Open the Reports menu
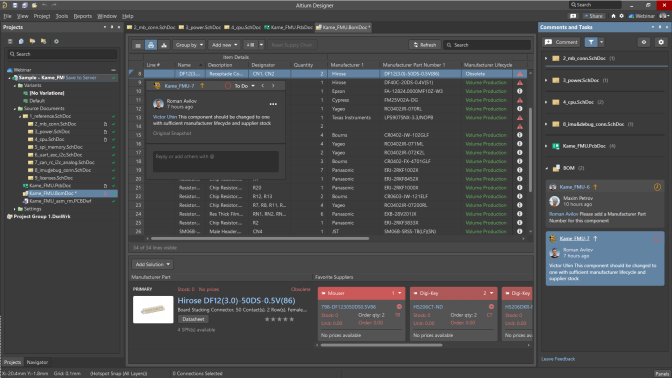 [x=83, y=16]
